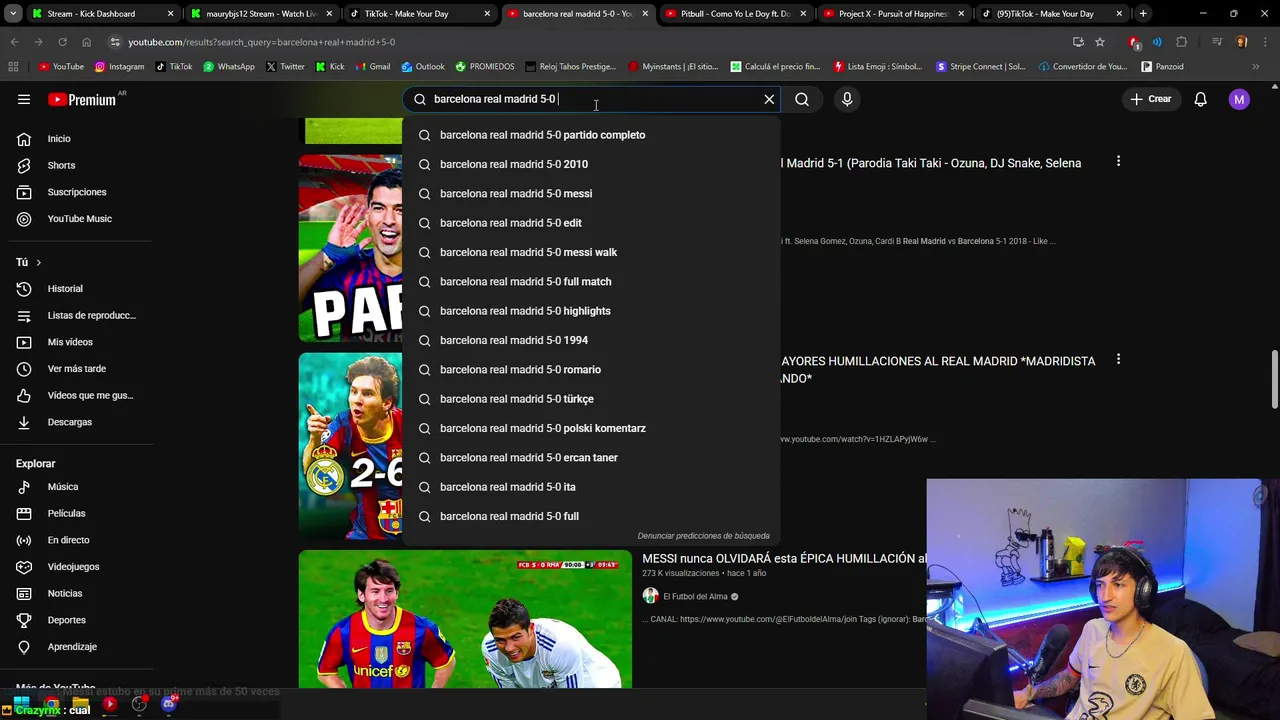Bookmark this page with star

(1100, 42)
